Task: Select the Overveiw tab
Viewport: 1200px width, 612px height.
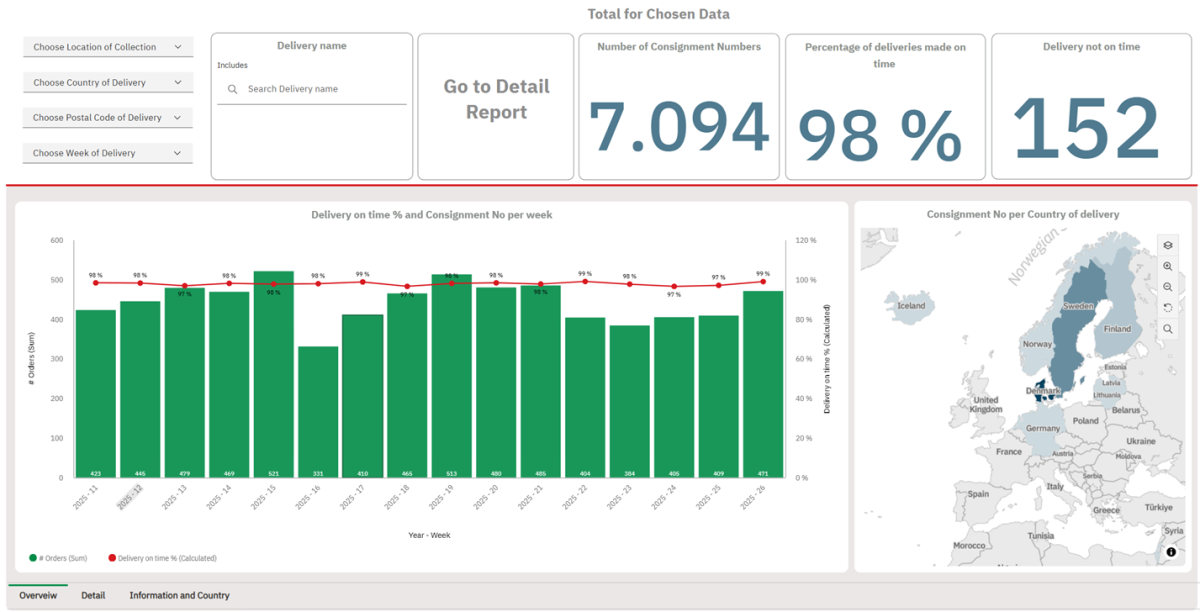Action: click(x=38, y=595)
